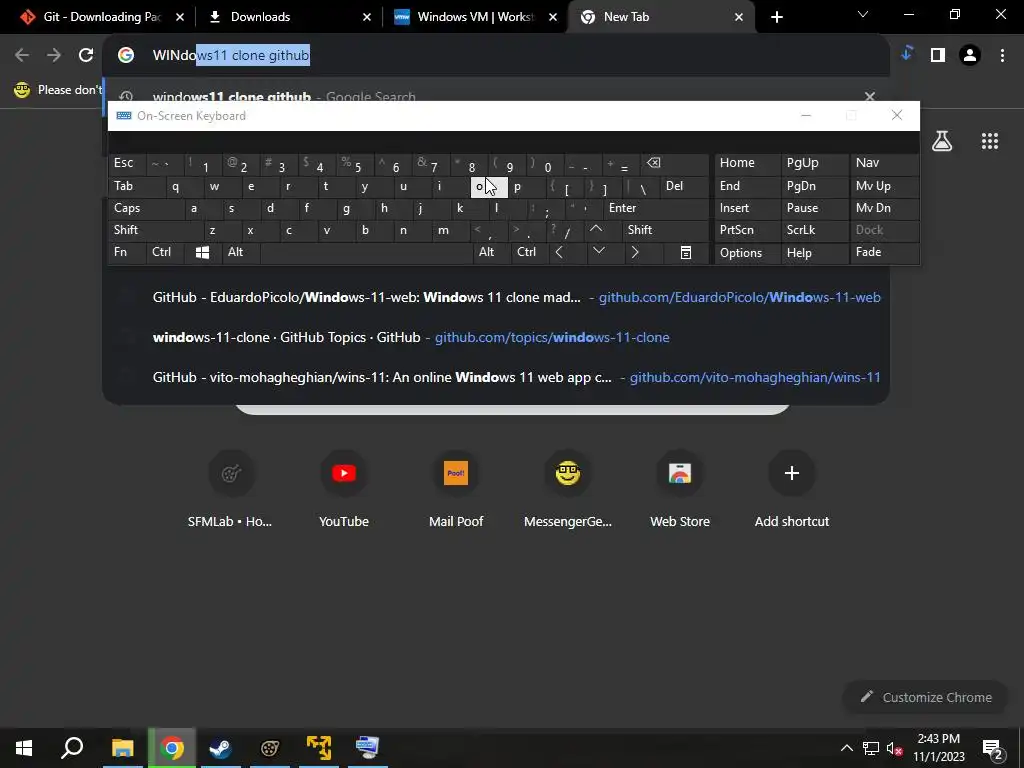Open Steam from the taskbar
Screen dimensions: 1024x768
220,748
